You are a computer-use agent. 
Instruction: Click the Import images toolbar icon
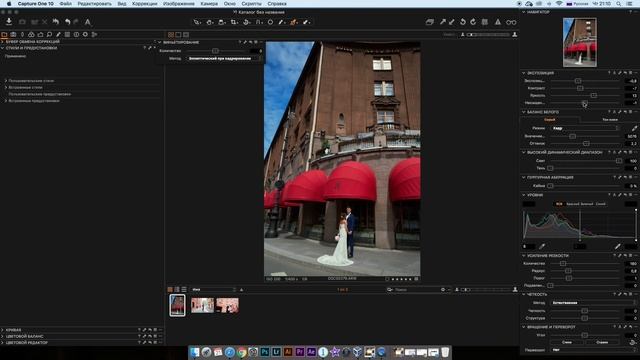pos(9,22)
